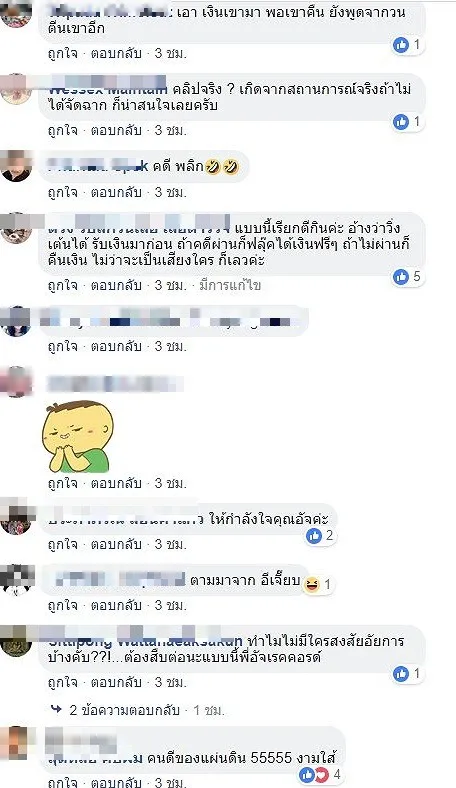The height and width of the screenshot is (788, 456).
Task: Expand the 2 ข้อความตอบกลับ replies
Action: (x=124, y=710)
